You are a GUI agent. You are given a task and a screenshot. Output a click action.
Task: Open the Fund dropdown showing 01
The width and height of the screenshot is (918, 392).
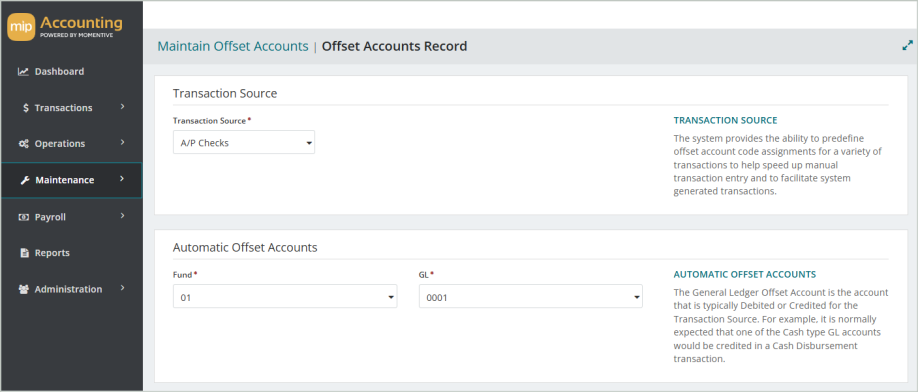(285, 297)
